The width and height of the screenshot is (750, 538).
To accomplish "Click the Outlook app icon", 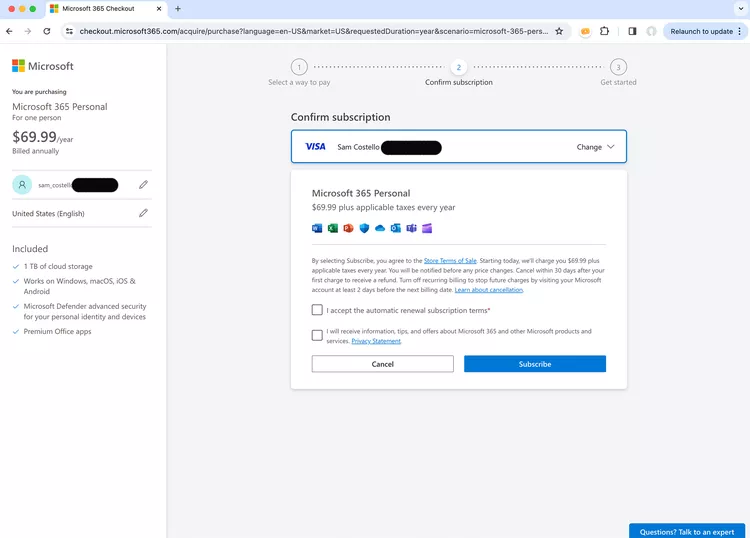I will click(x=396, y=228).
